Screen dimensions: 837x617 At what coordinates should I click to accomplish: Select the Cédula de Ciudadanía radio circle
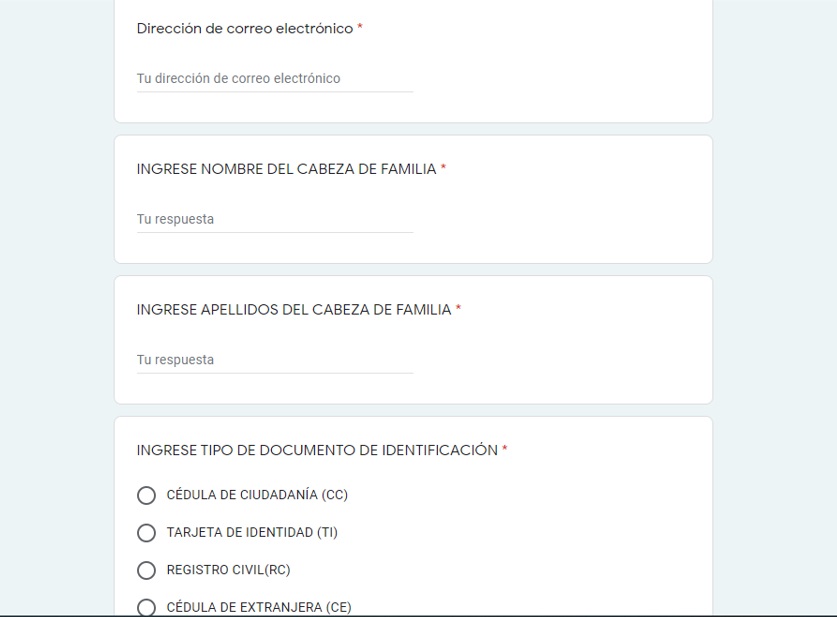point(147,495)
